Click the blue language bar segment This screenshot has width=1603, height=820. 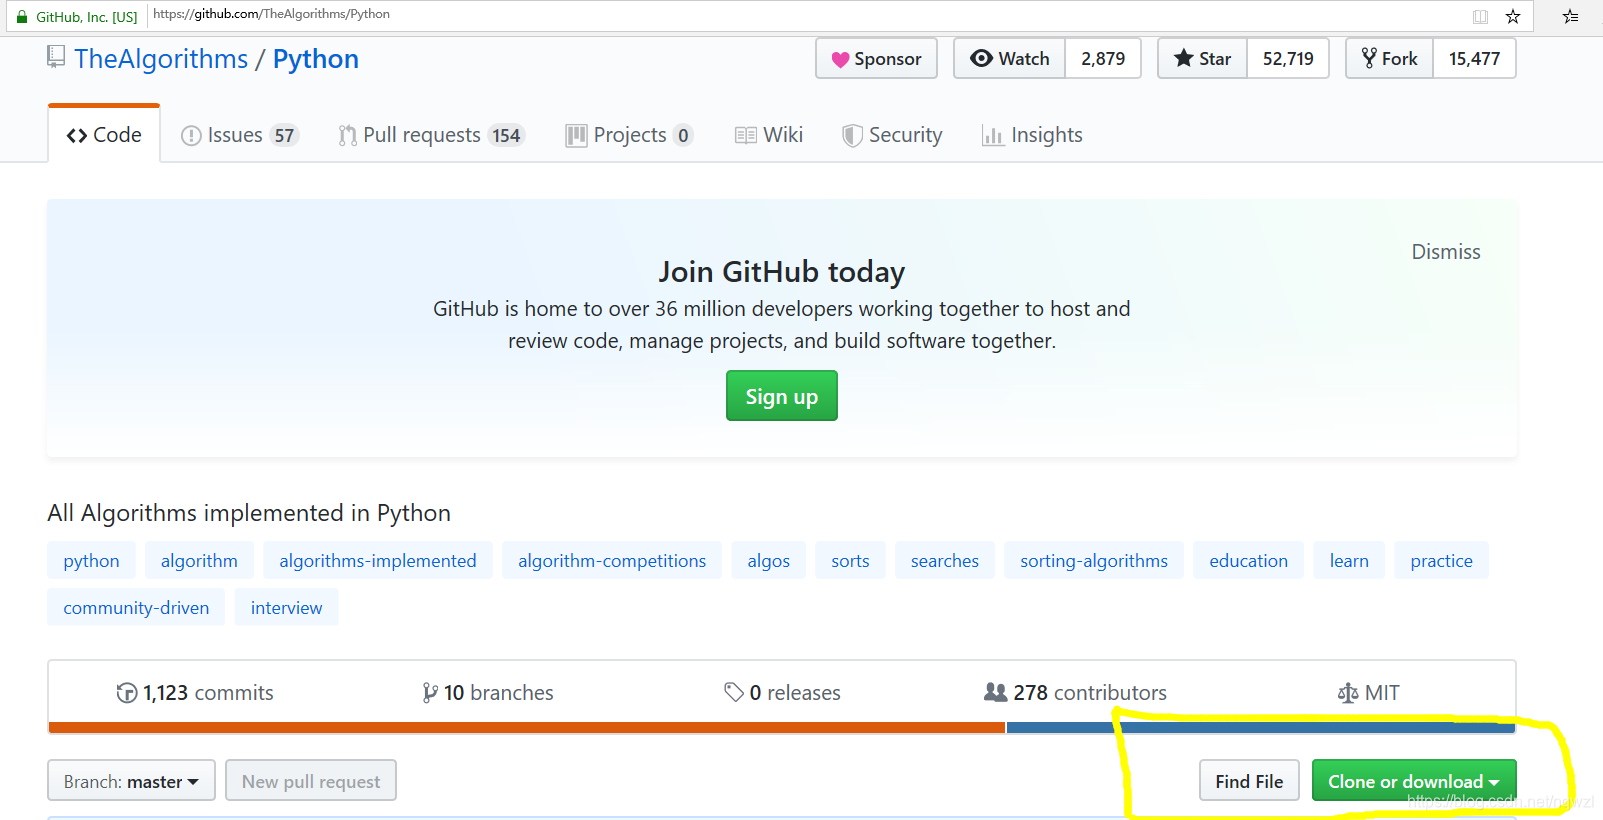pos(1260,728)
